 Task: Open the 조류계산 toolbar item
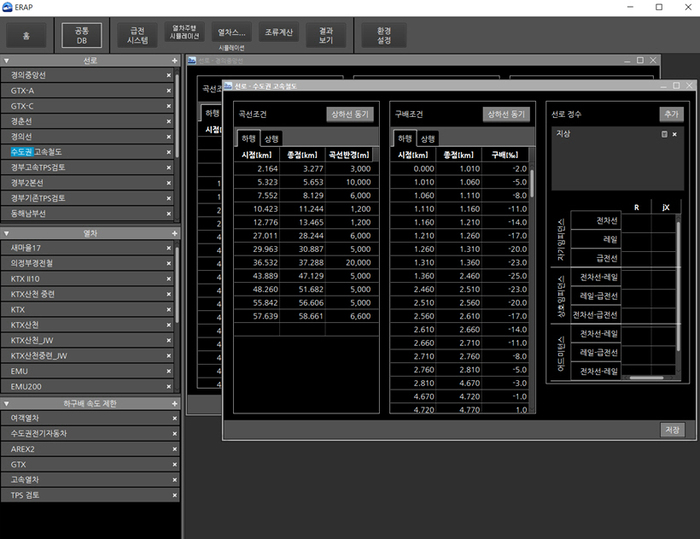278,35
